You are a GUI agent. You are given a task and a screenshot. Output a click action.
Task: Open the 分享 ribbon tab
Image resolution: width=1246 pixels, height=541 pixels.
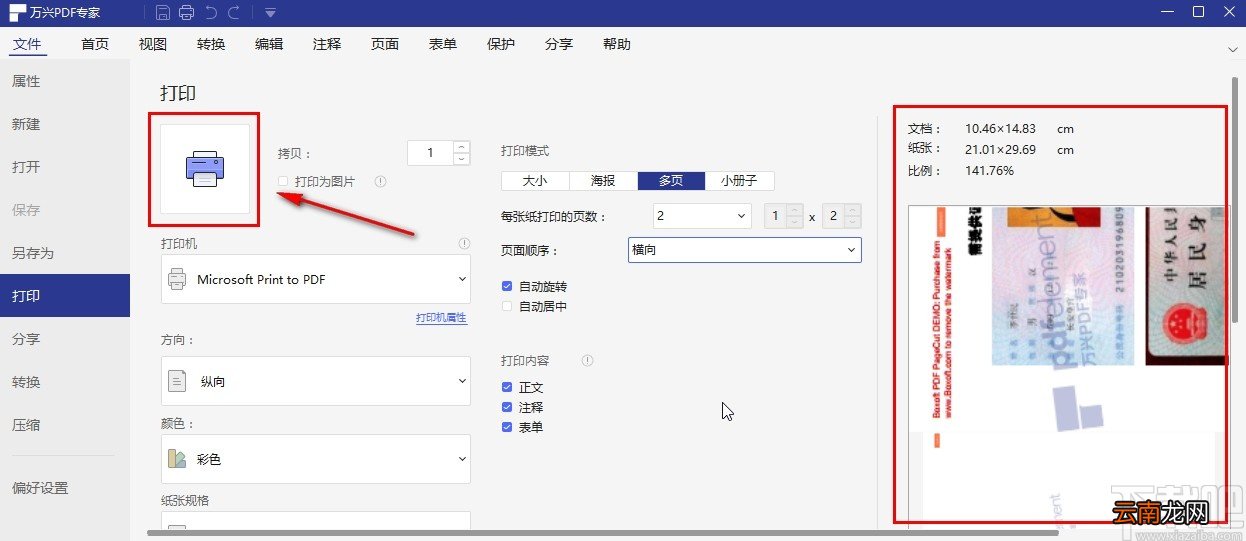point(559,44)
